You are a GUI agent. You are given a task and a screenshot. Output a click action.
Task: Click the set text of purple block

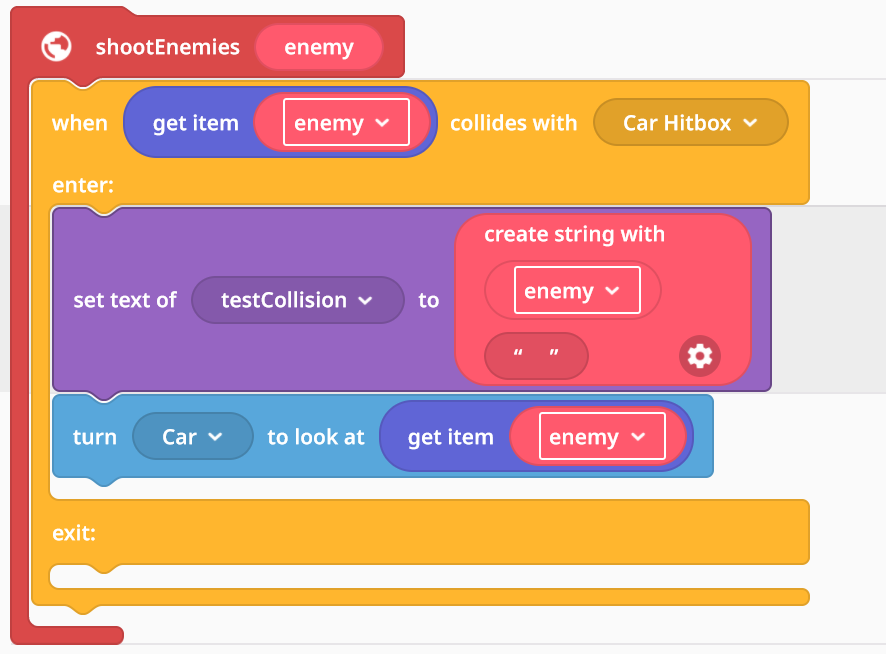tap(125, 300)
